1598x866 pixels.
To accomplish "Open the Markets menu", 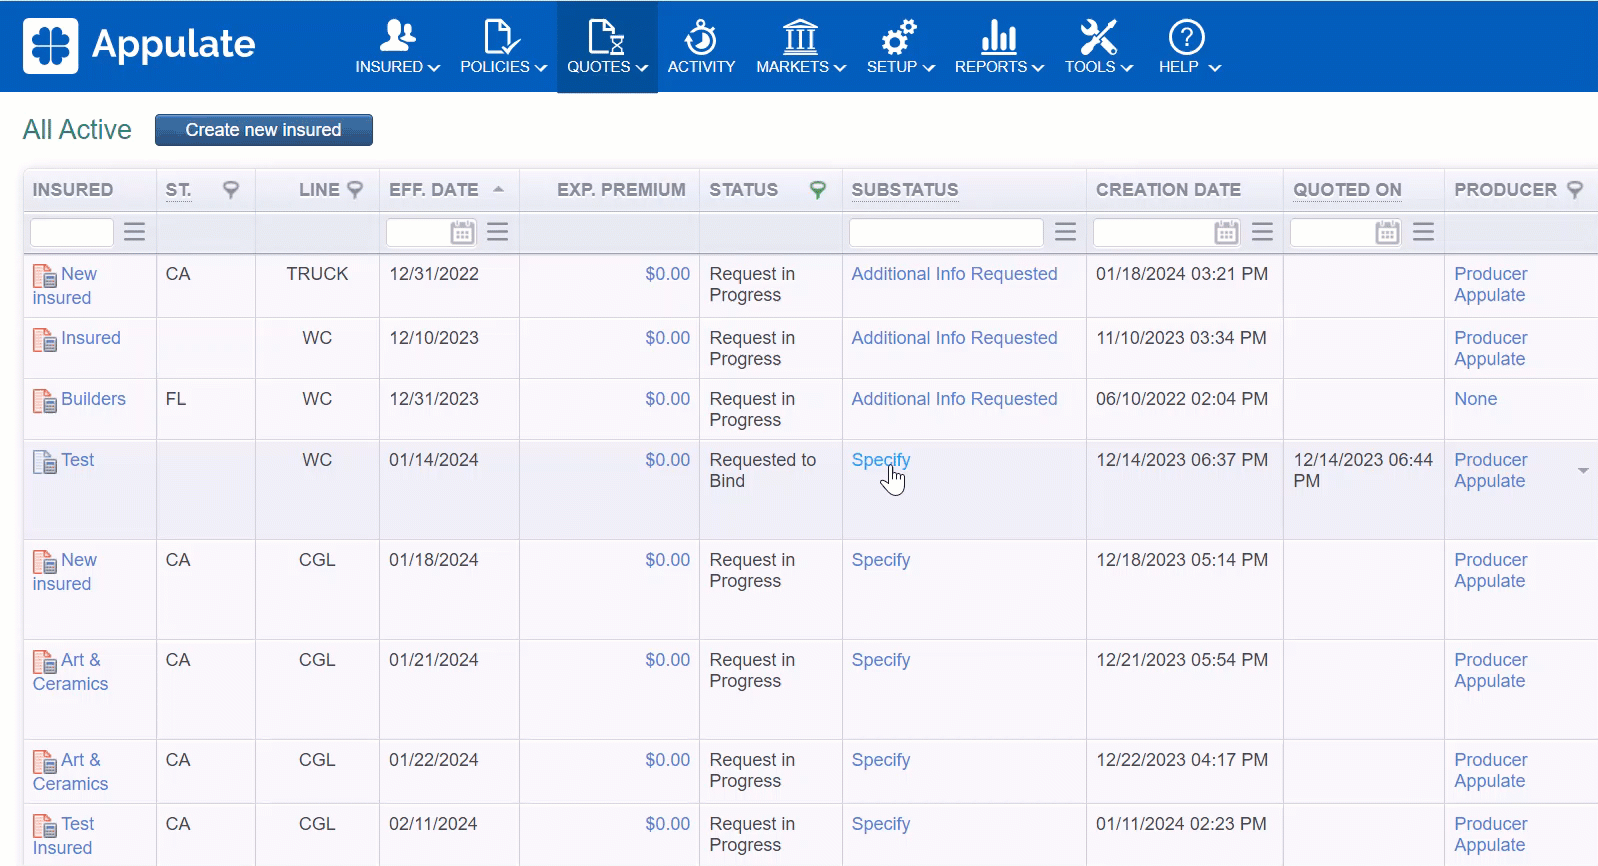I will pos(800,47).
